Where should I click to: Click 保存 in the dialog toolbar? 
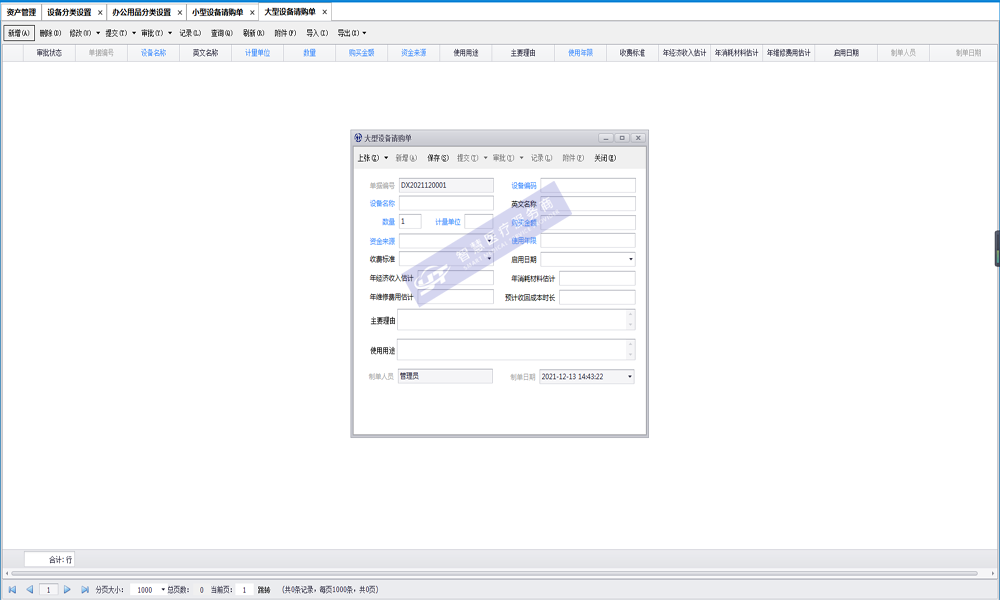[437, 158]
